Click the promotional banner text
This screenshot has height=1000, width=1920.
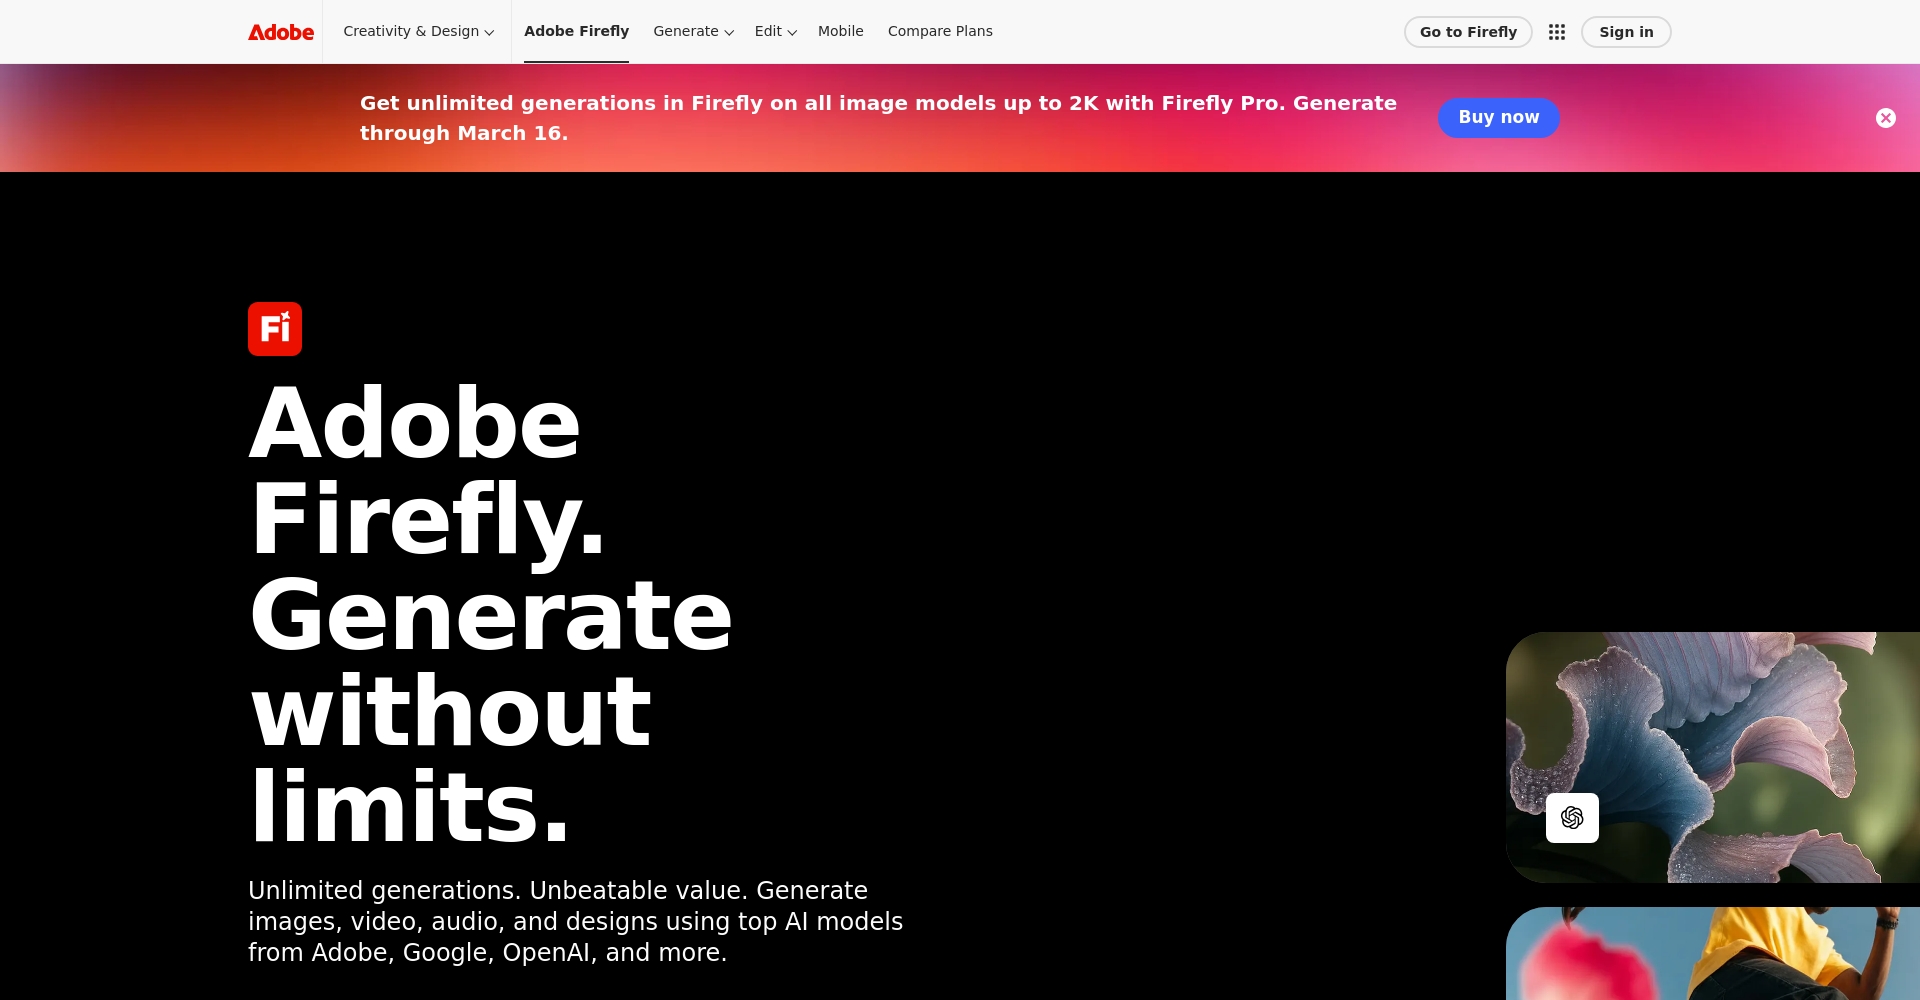(878, 117)
